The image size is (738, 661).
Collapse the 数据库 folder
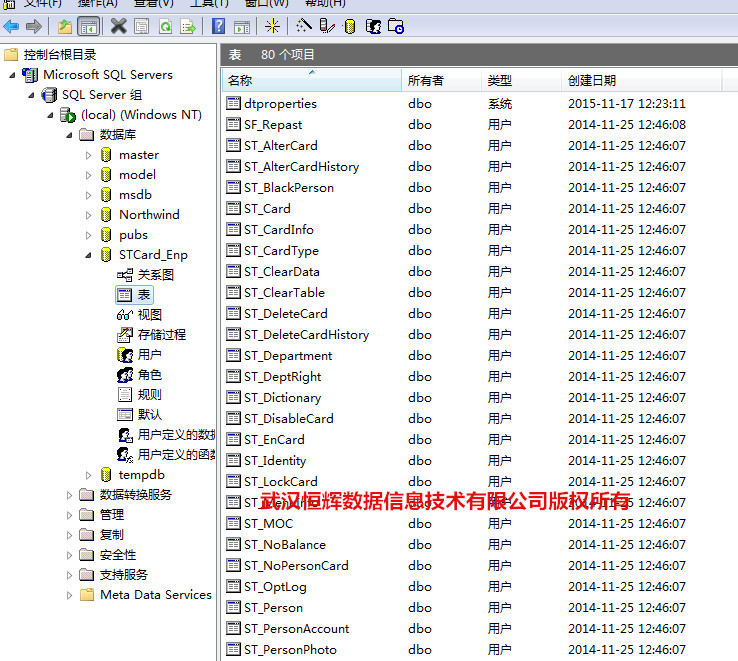pos(69,135)
